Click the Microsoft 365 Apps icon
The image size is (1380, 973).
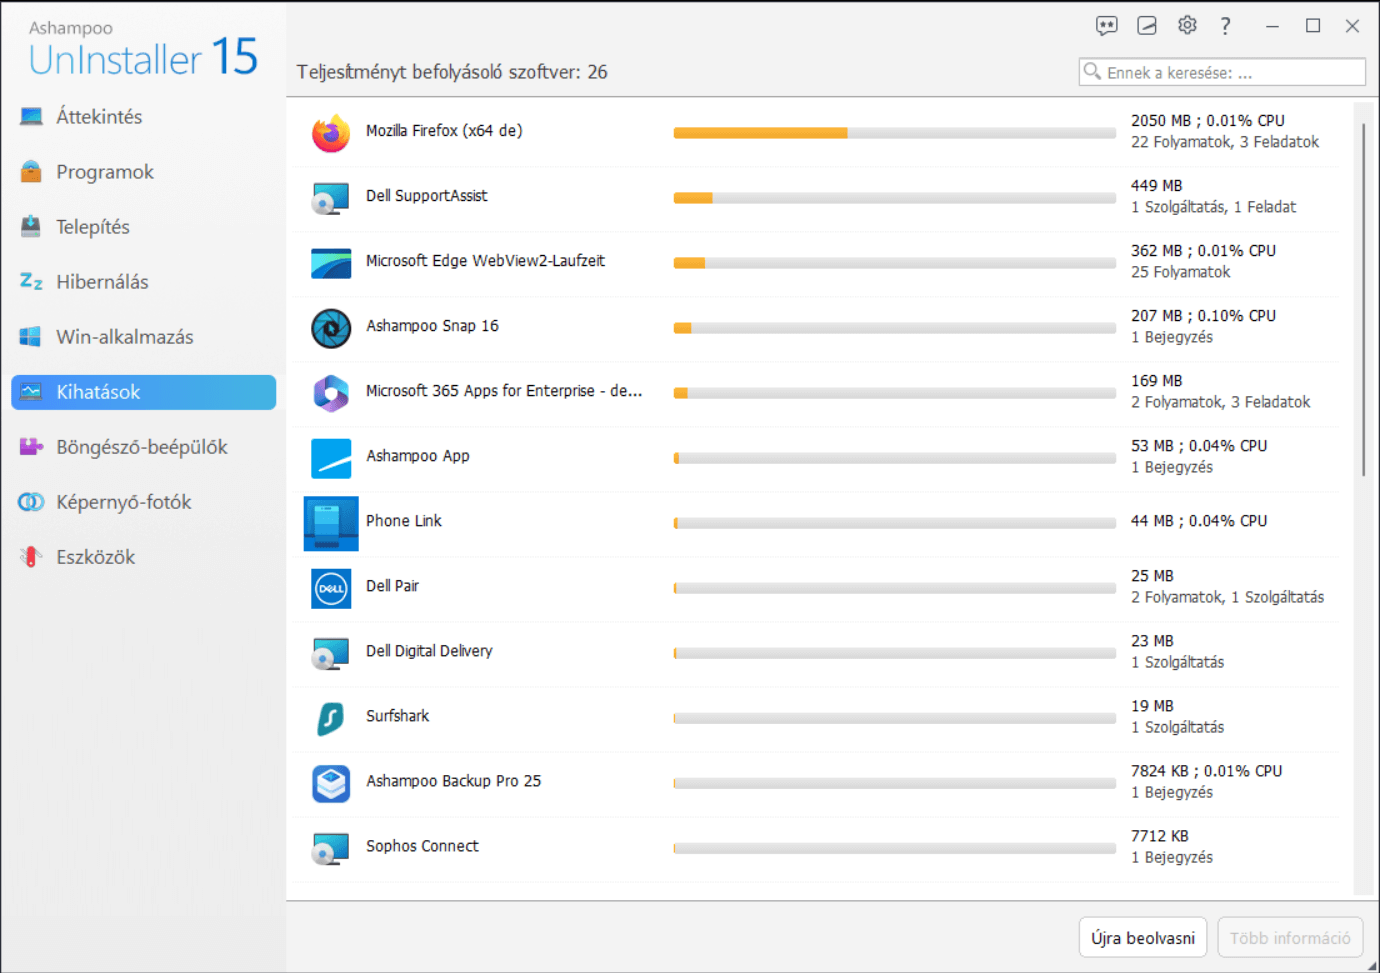click(331, 393)
